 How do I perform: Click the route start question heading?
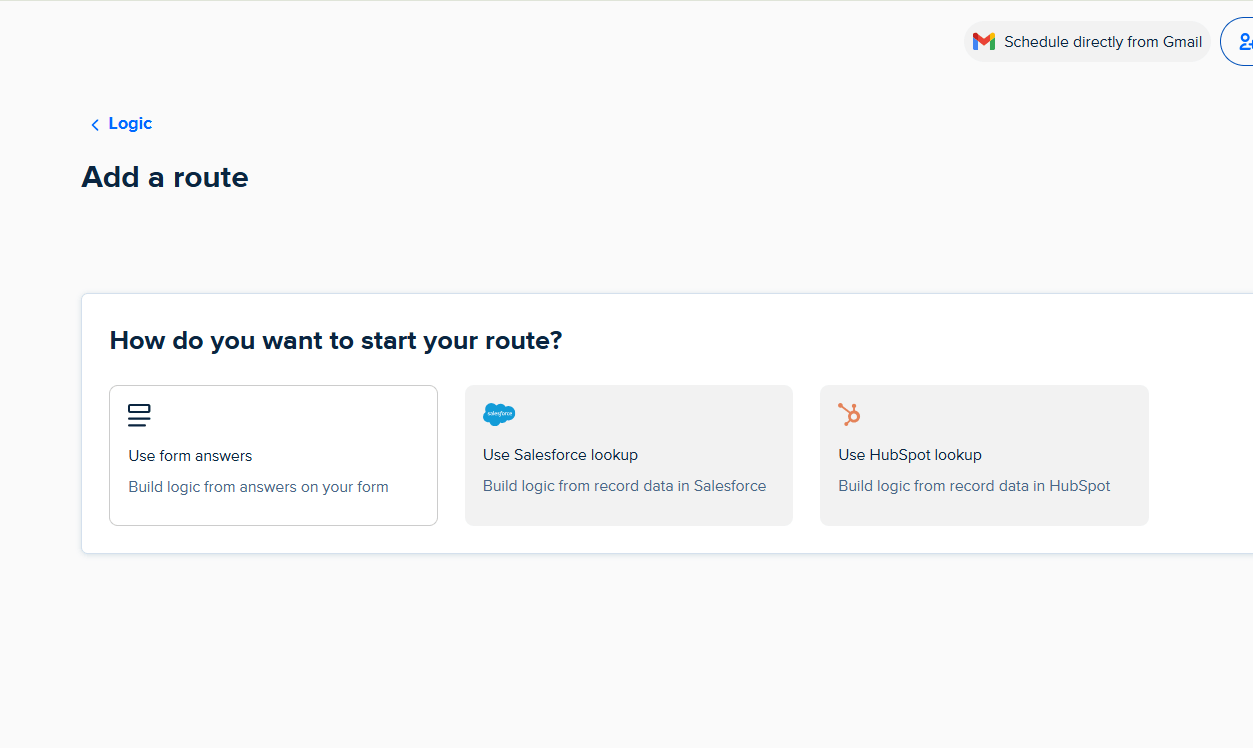point(336,340)
